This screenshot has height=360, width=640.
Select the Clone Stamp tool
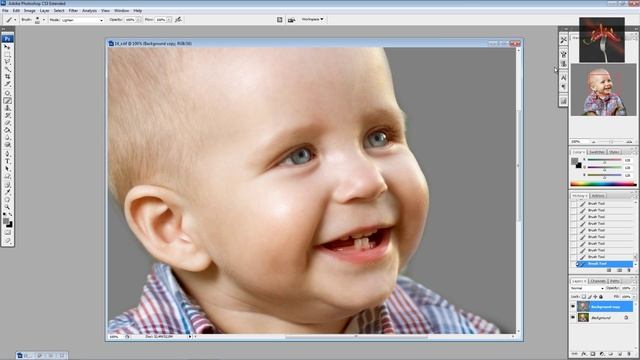pos(7,108)
